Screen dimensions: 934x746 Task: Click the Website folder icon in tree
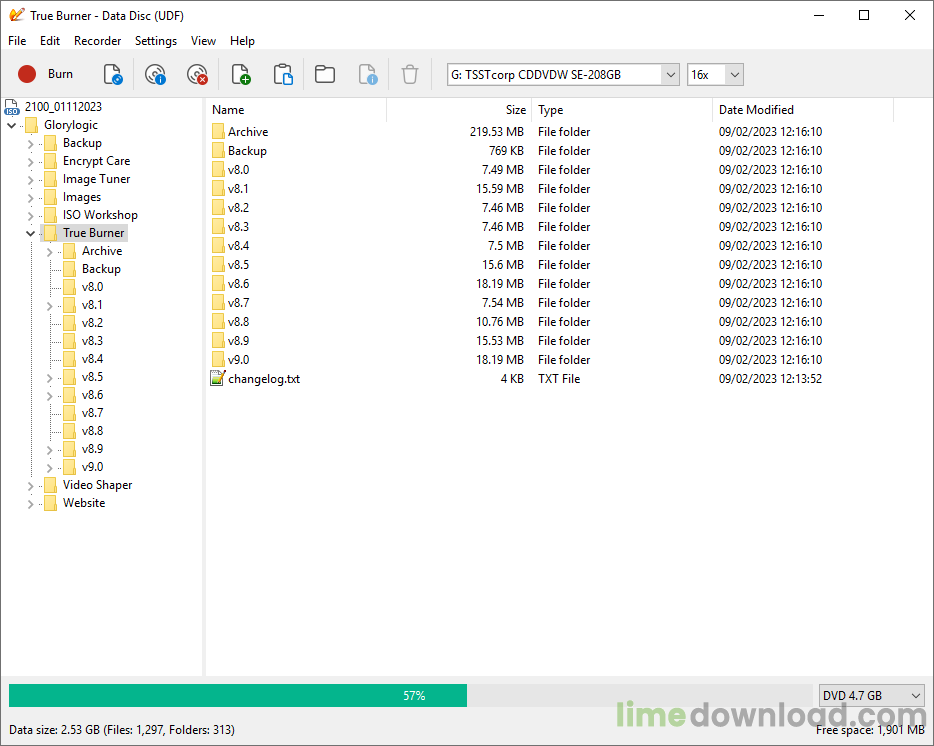point(51,503)
